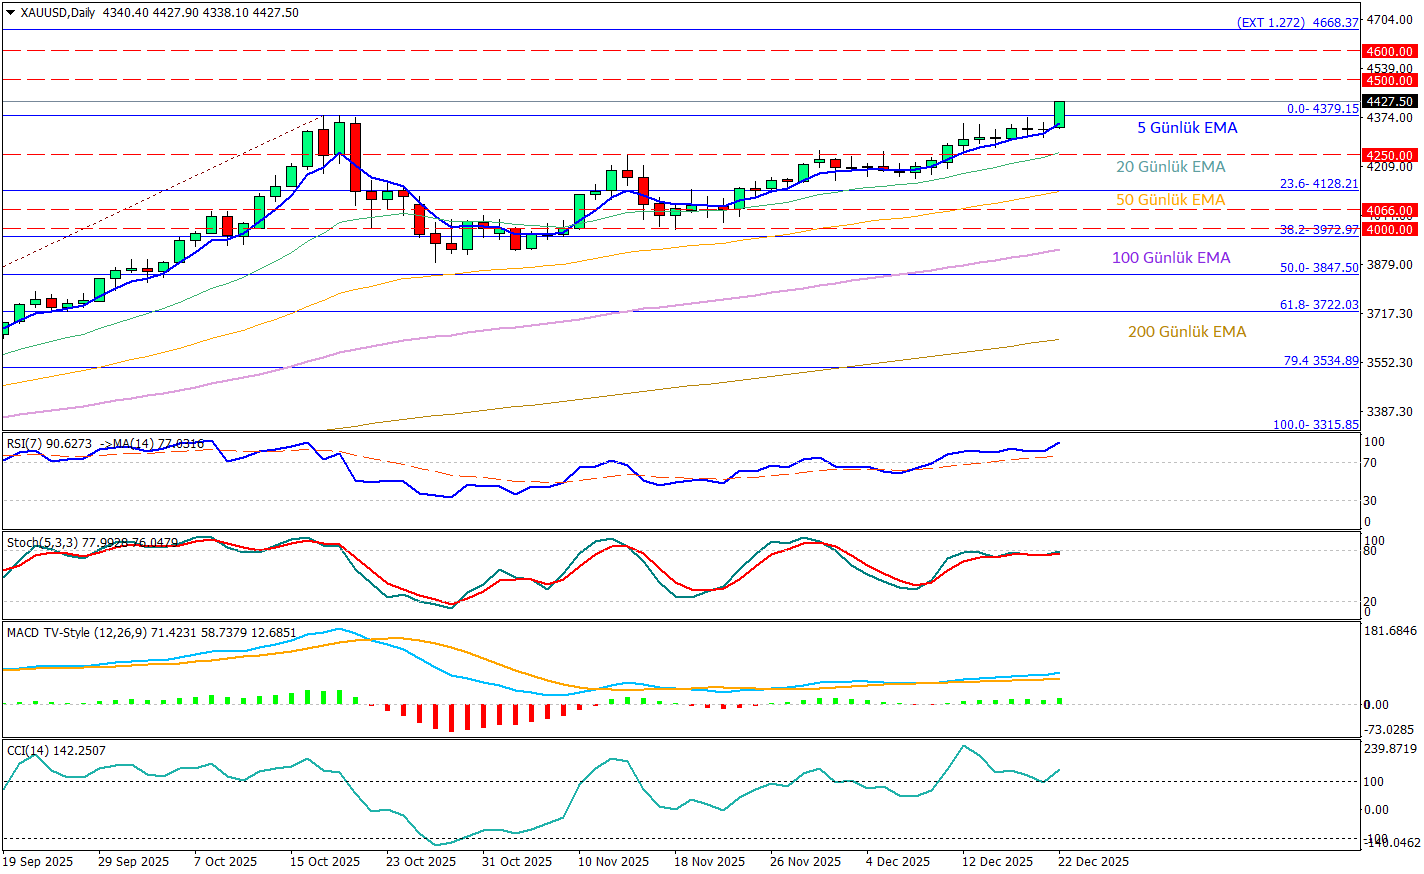This screenshot has width=1424, height=874.
Task: Select the 23.6 Fibonacci level label
Action: [x=1319, y=184]
